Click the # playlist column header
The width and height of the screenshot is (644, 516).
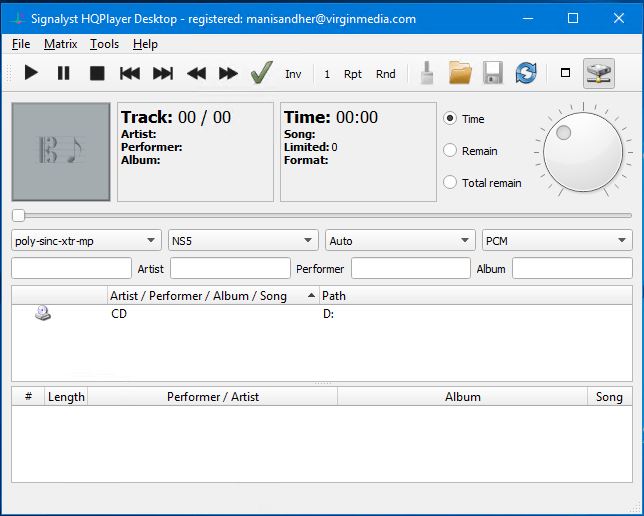point(28,396)
